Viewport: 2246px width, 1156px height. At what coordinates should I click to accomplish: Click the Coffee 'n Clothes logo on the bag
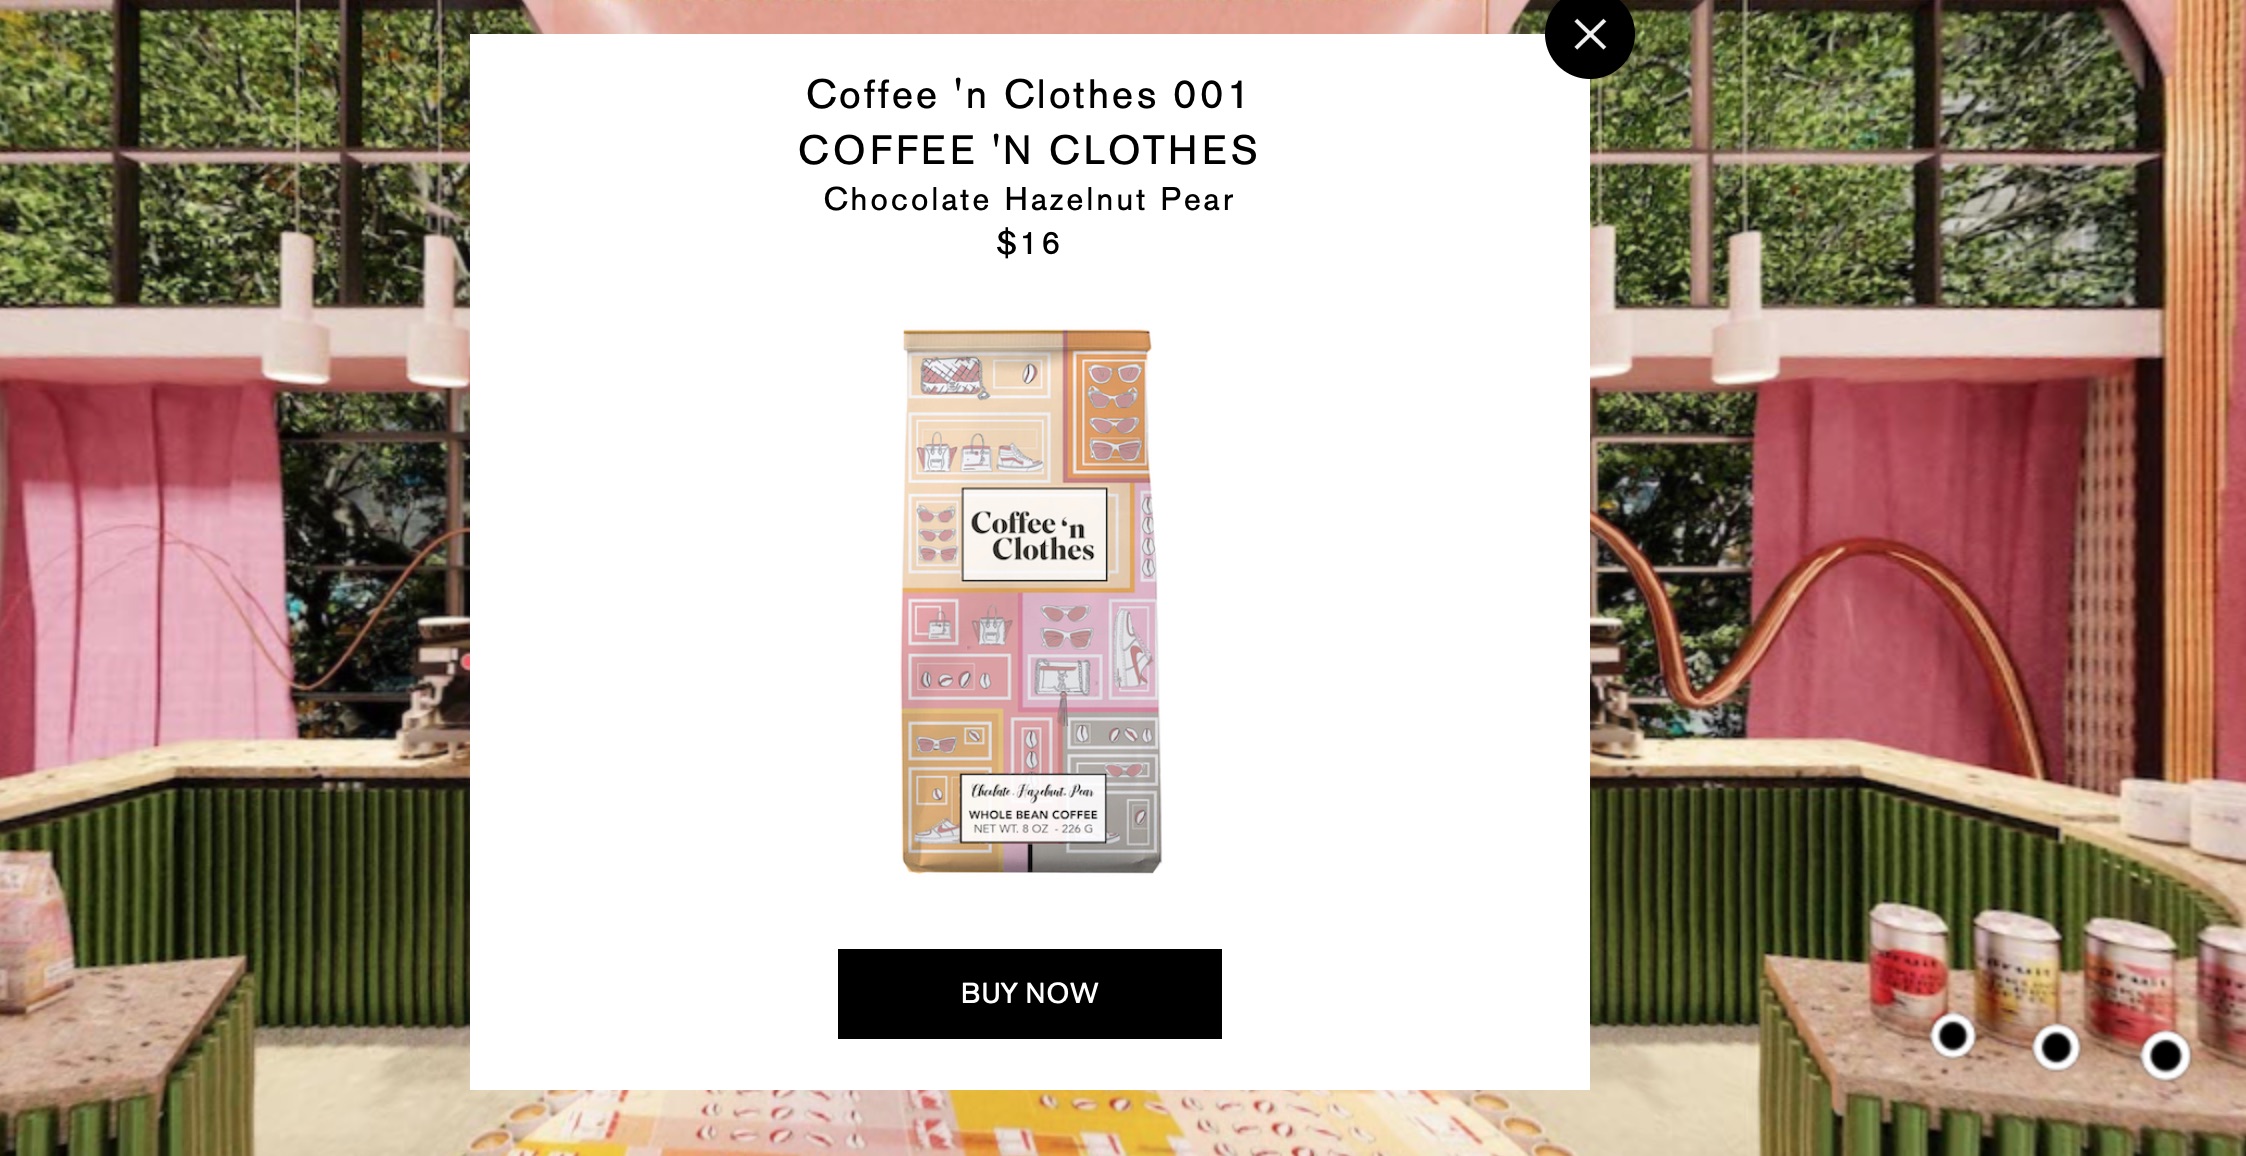point(1034,535)
